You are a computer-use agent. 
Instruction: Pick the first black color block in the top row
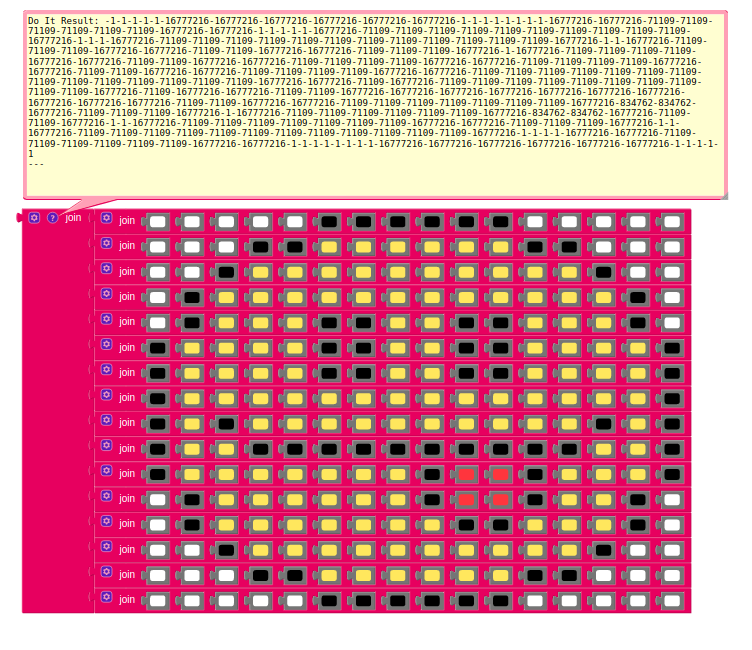(329, 222)
